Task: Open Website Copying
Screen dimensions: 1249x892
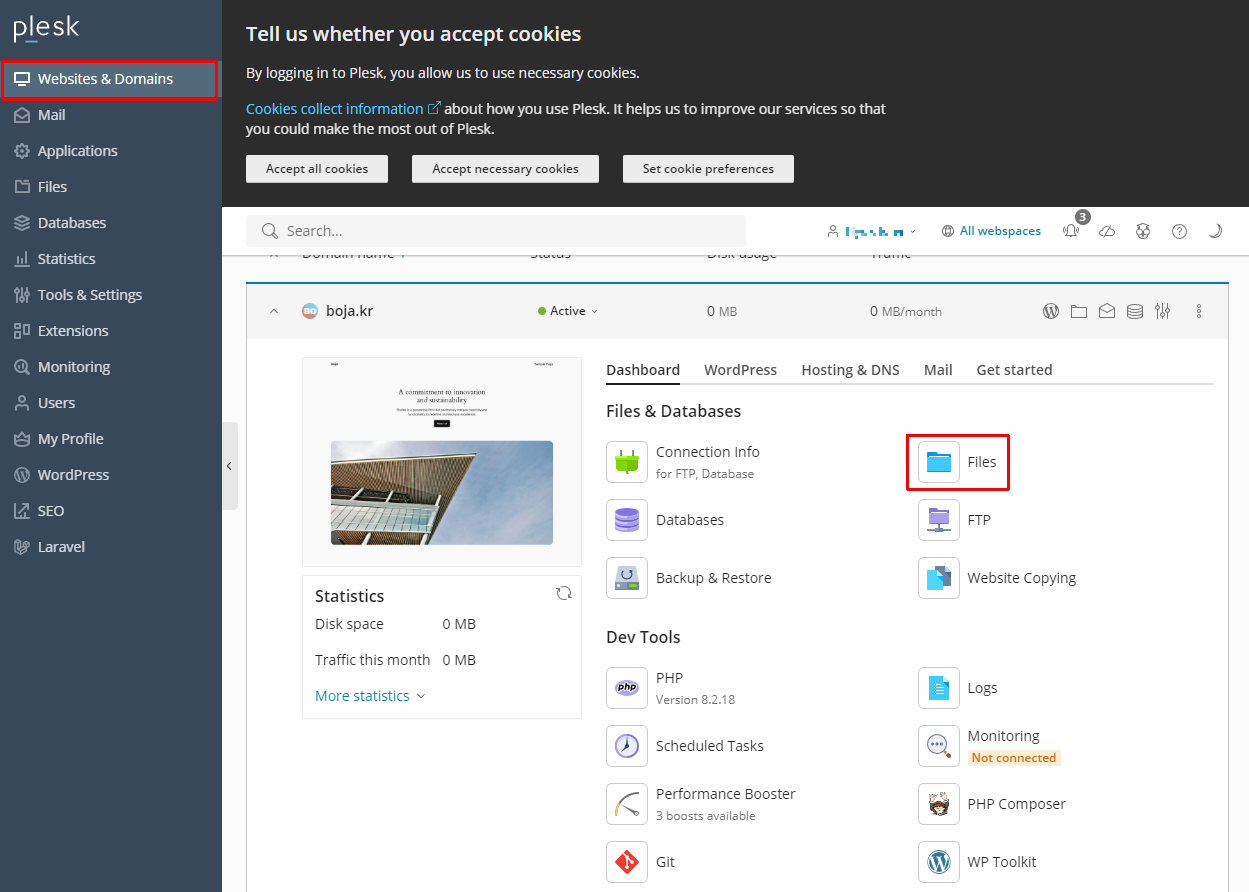Action: click(x=998, y=578)
